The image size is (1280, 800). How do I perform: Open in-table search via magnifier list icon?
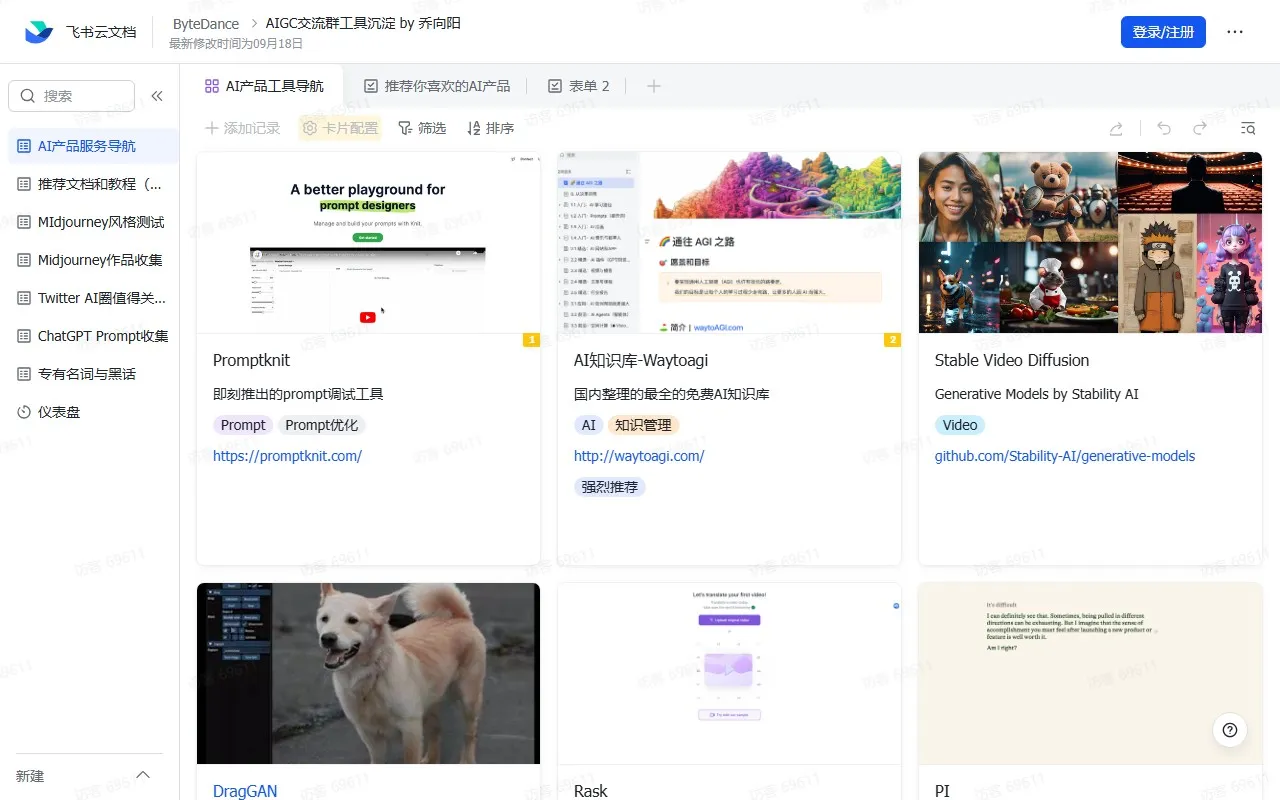click(1247, 129)
